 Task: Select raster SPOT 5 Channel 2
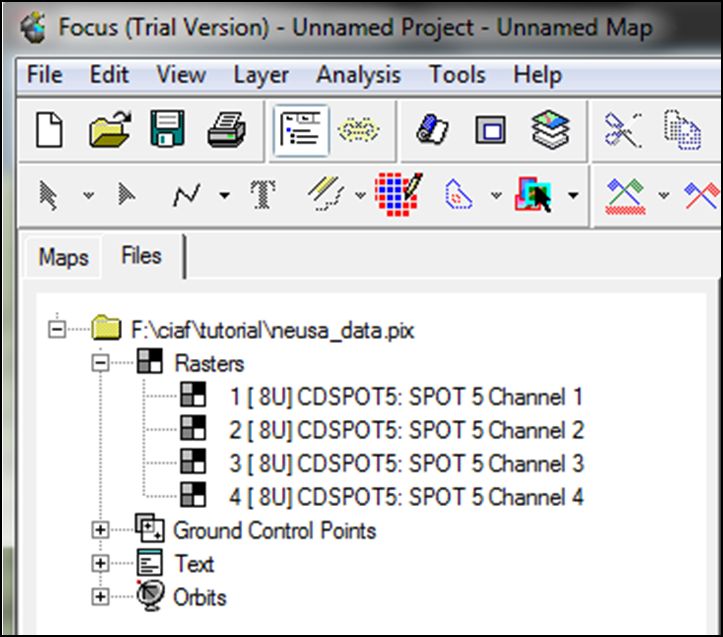click(x=406, y=430)
